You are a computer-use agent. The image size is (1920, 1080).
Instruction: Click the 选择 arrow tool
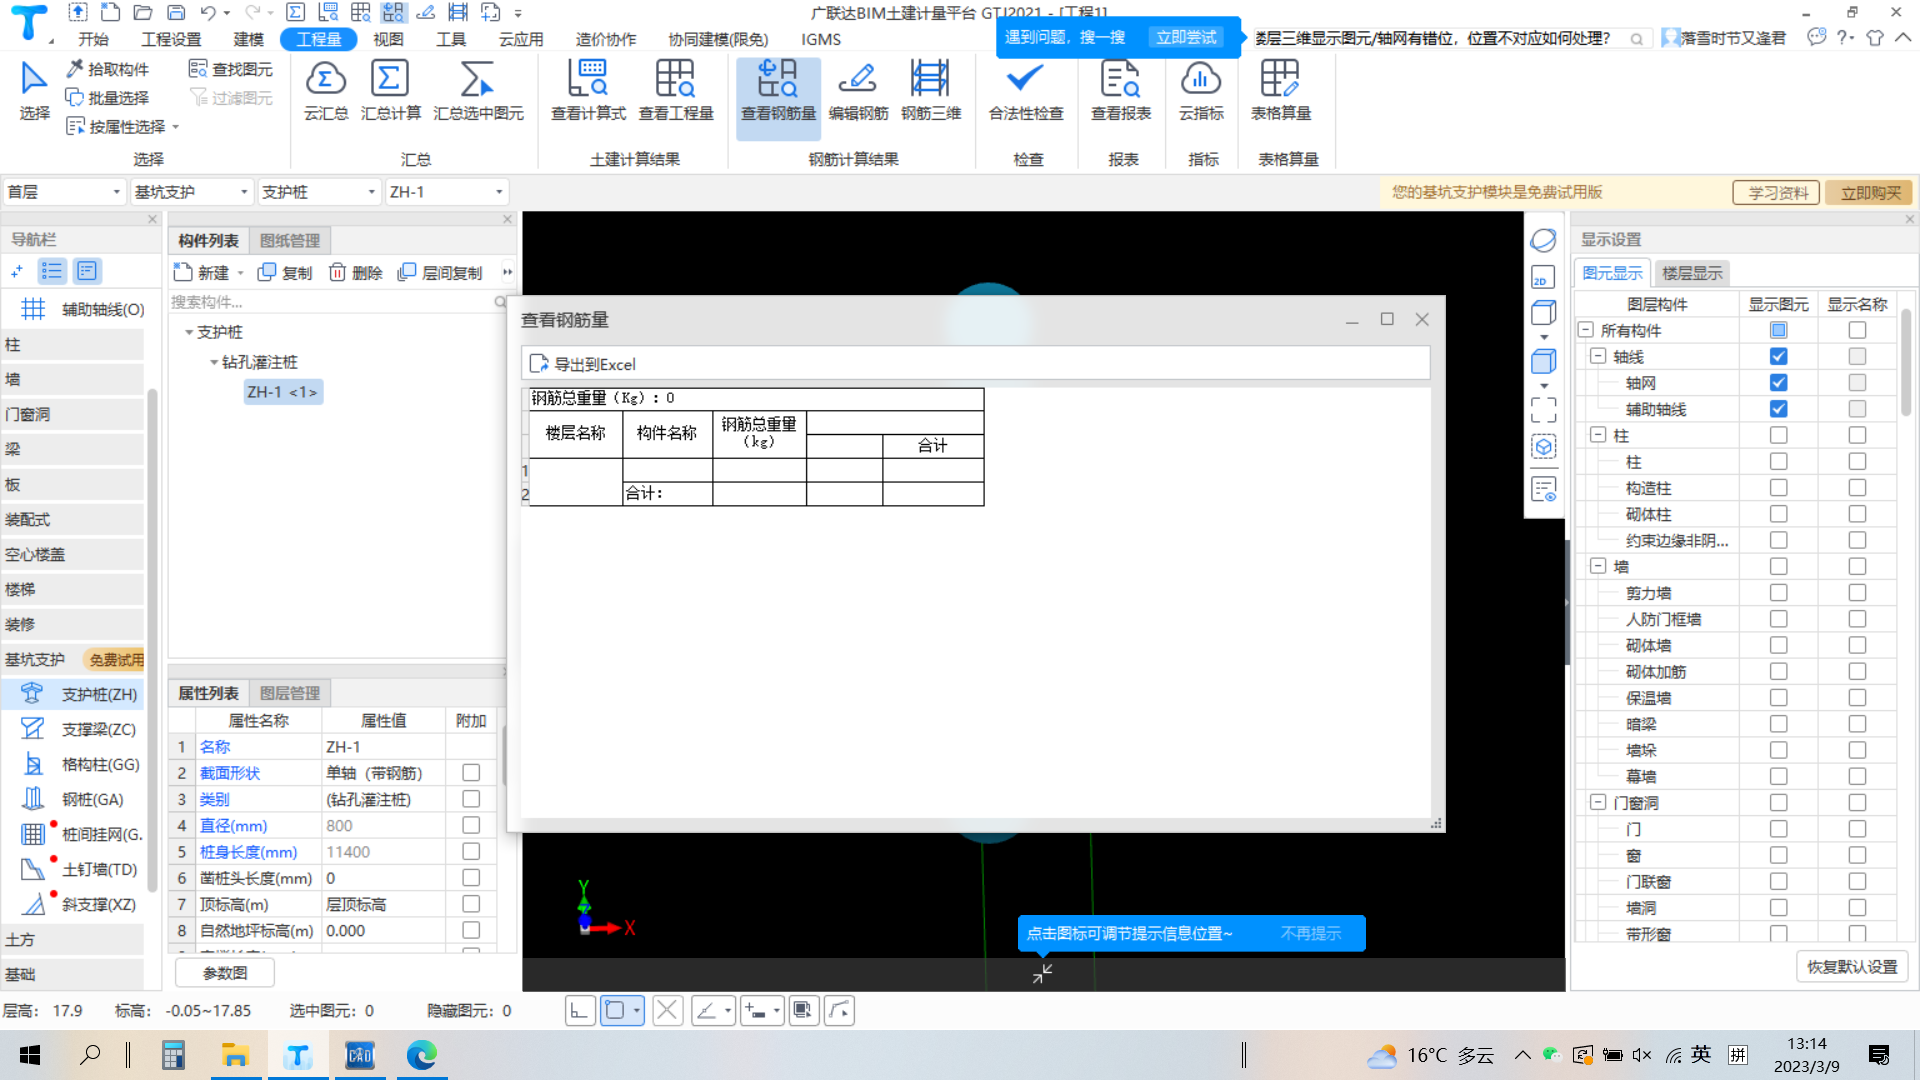[x=34, y=91]
